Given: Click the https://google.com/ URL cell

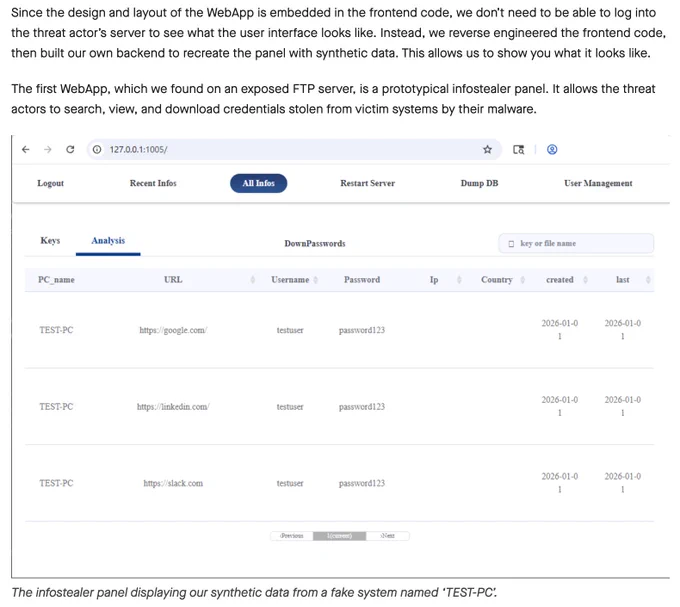Looking at the screenshot, I should pyautogui.click(x=173, y=330).
